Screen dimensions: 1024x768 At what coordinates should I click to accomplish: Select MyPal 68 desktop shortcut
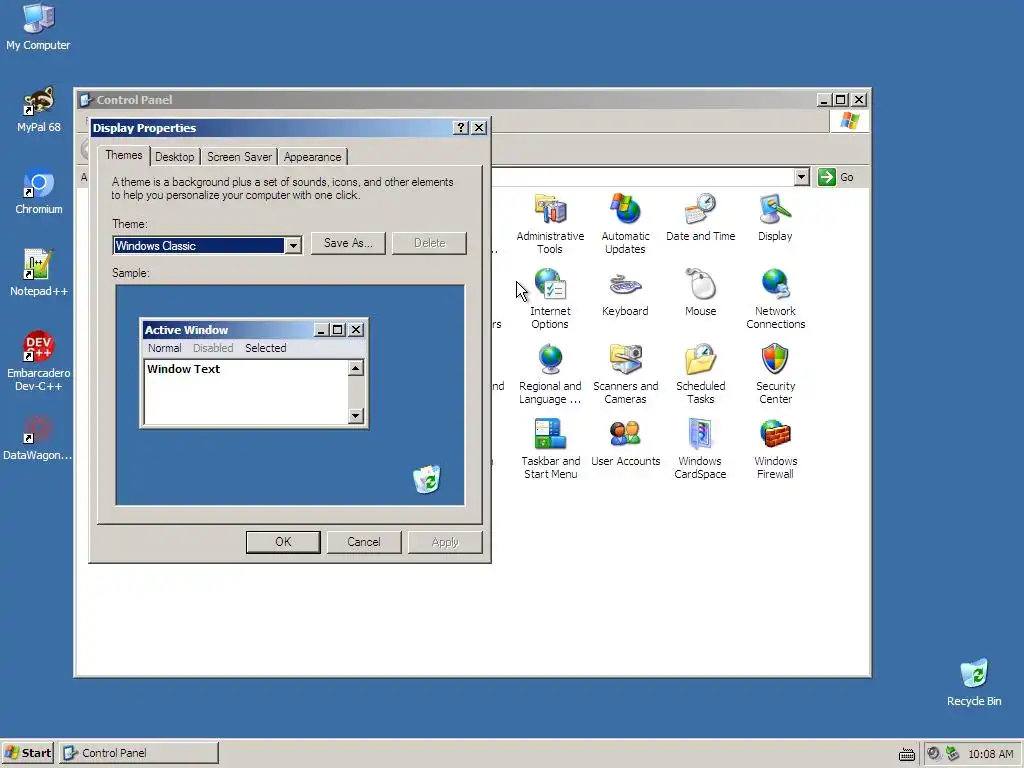(38, 110)
